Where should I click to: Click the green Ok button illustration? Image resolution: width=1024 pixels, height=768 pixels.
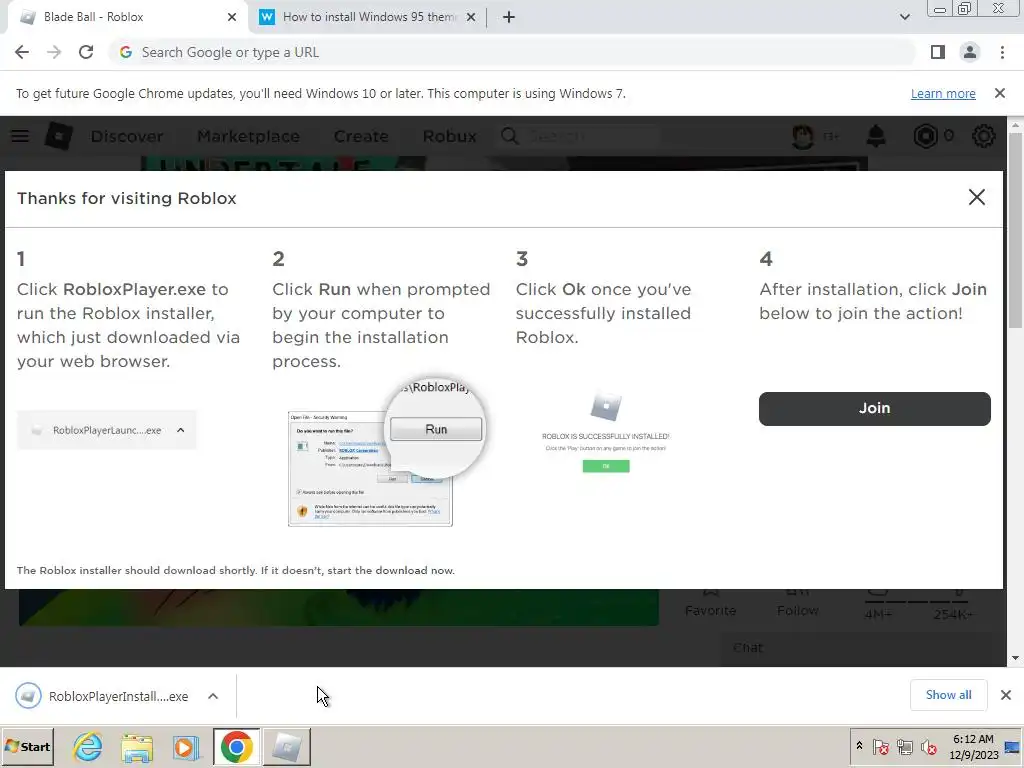606,466
